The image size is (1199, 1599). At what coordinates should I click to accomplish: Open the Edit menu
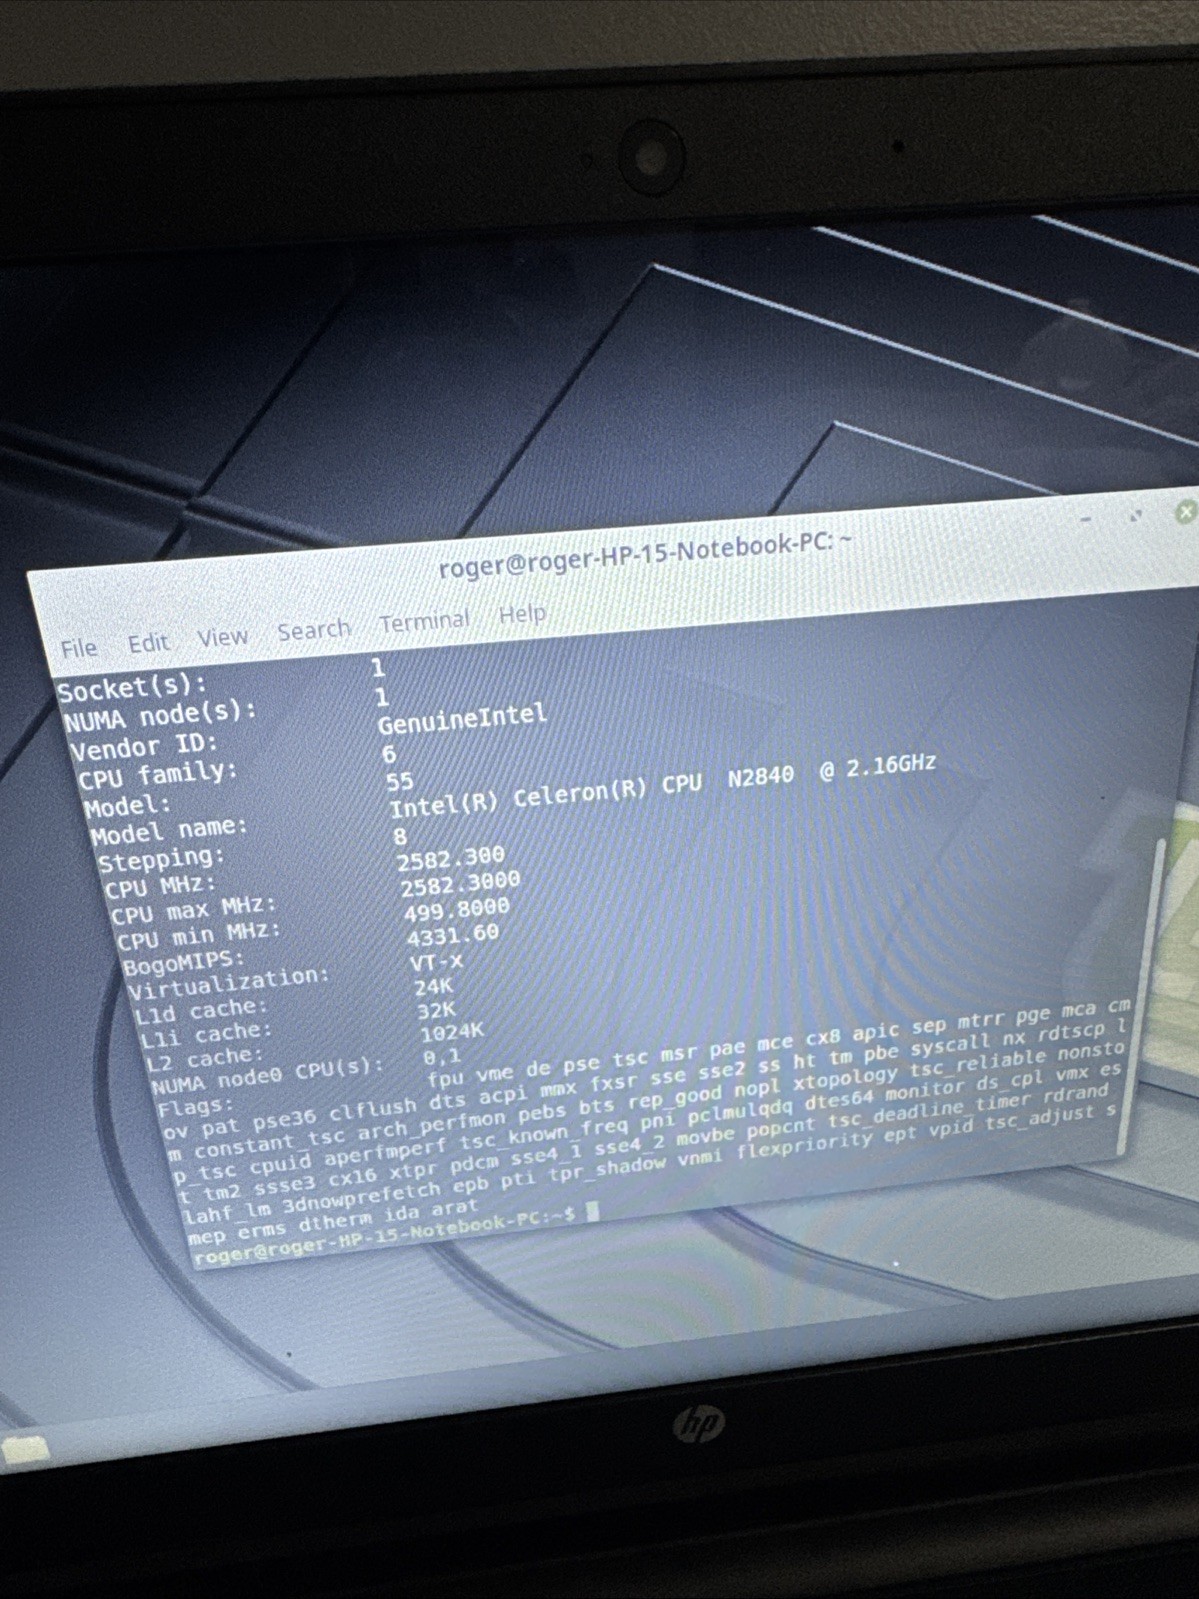click(148, 642)
